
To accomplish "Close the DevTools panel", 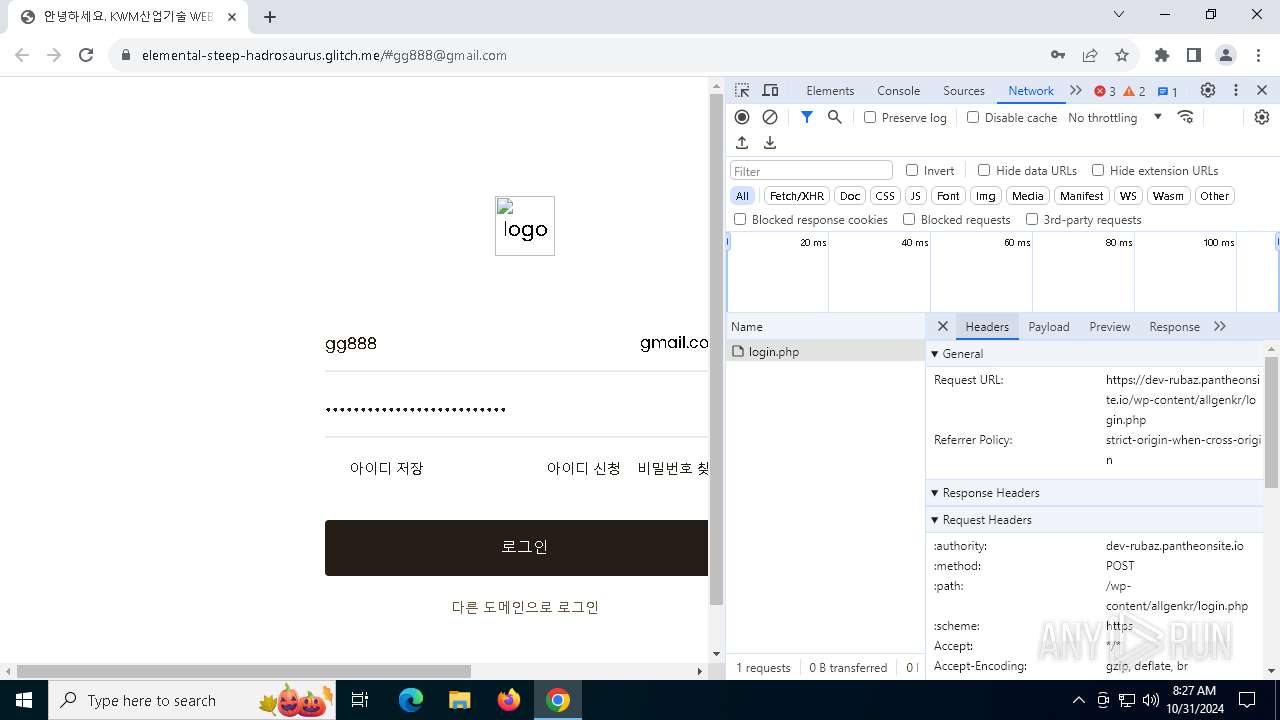I will 1262,90.
